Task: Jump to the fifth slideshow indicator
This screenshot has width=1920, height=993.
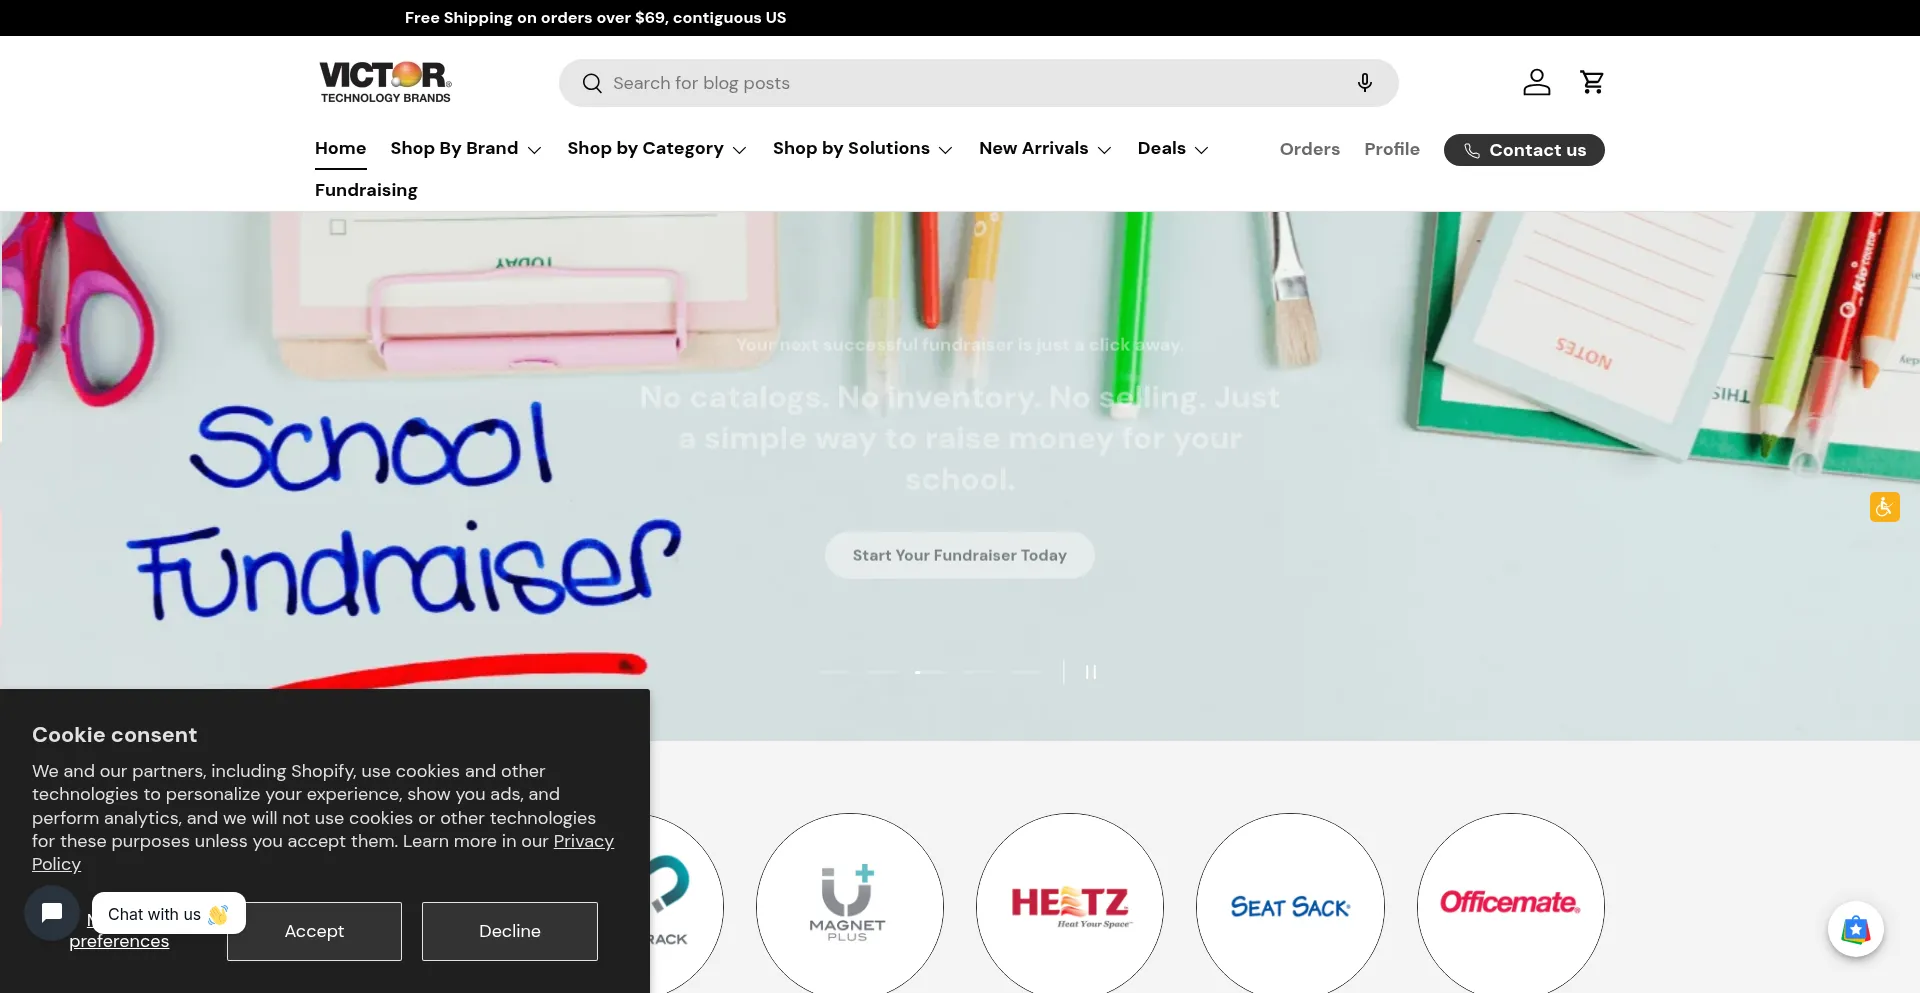Action: (x=1027, y=672)
